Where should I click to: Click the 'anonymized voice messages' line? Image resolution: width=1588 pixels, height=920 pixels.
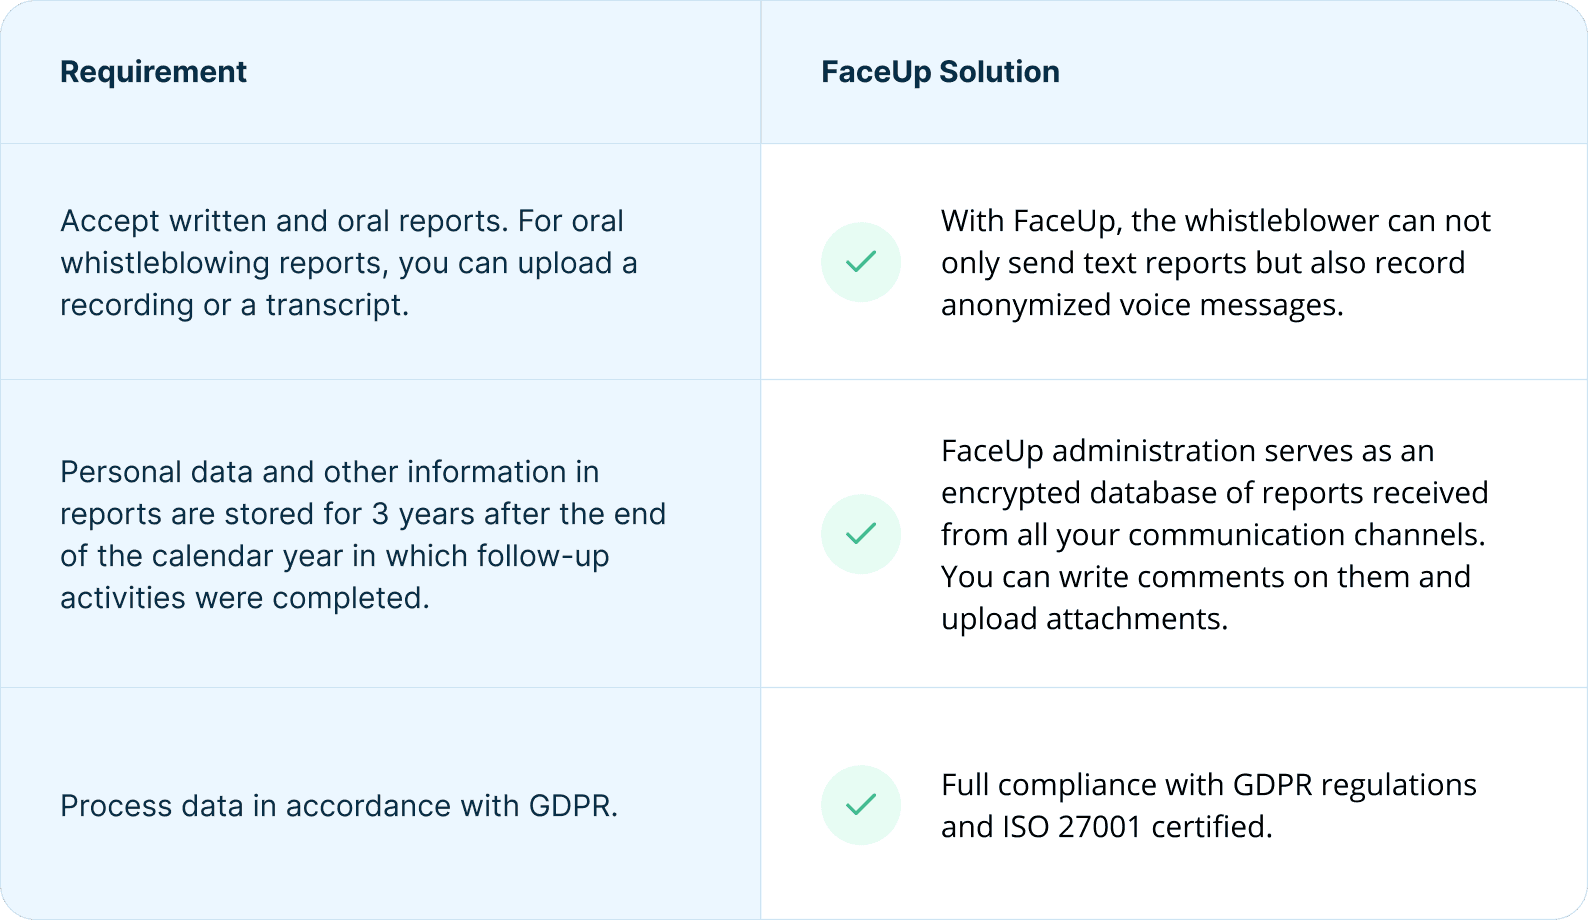1142,305
